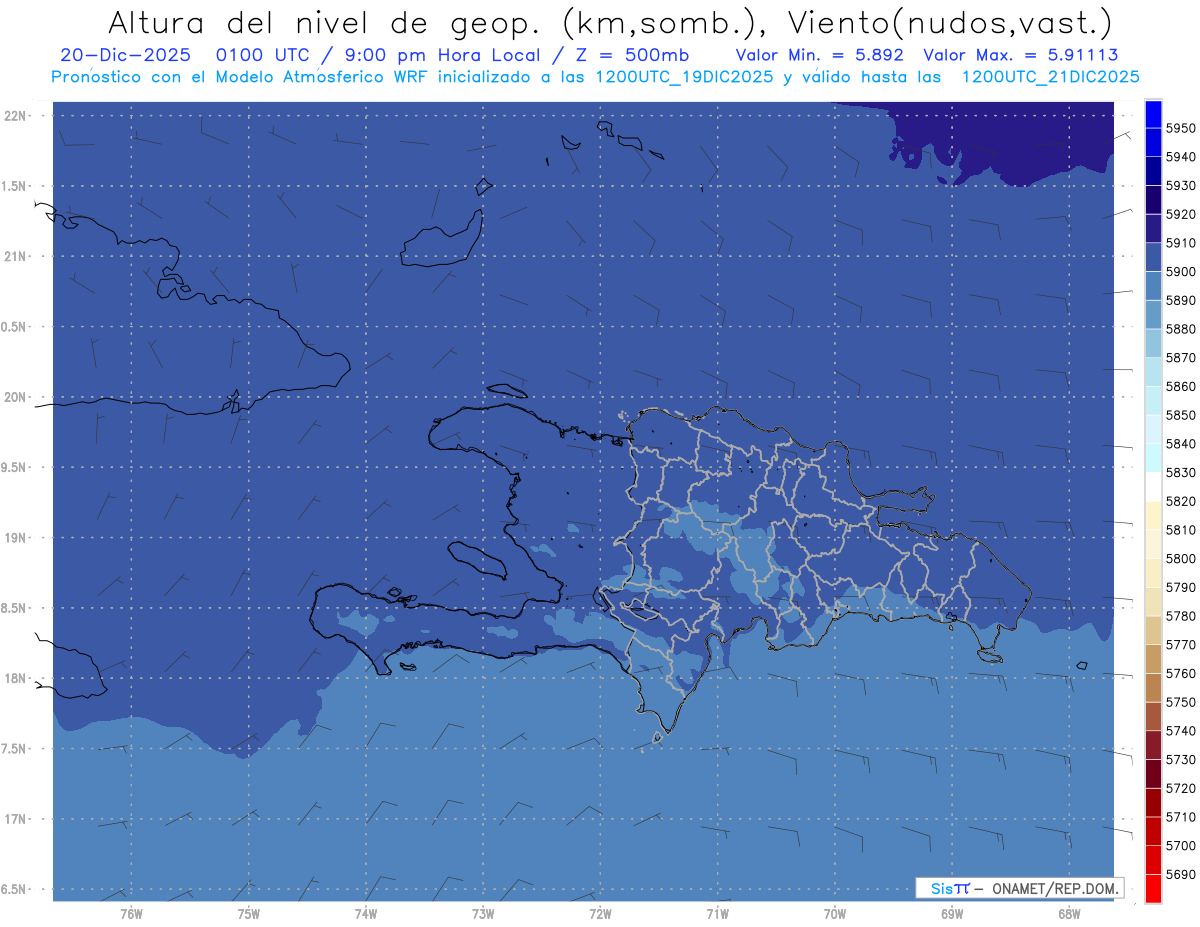Click the "Valor Max. = 5.91113" text

[1021, 55]
